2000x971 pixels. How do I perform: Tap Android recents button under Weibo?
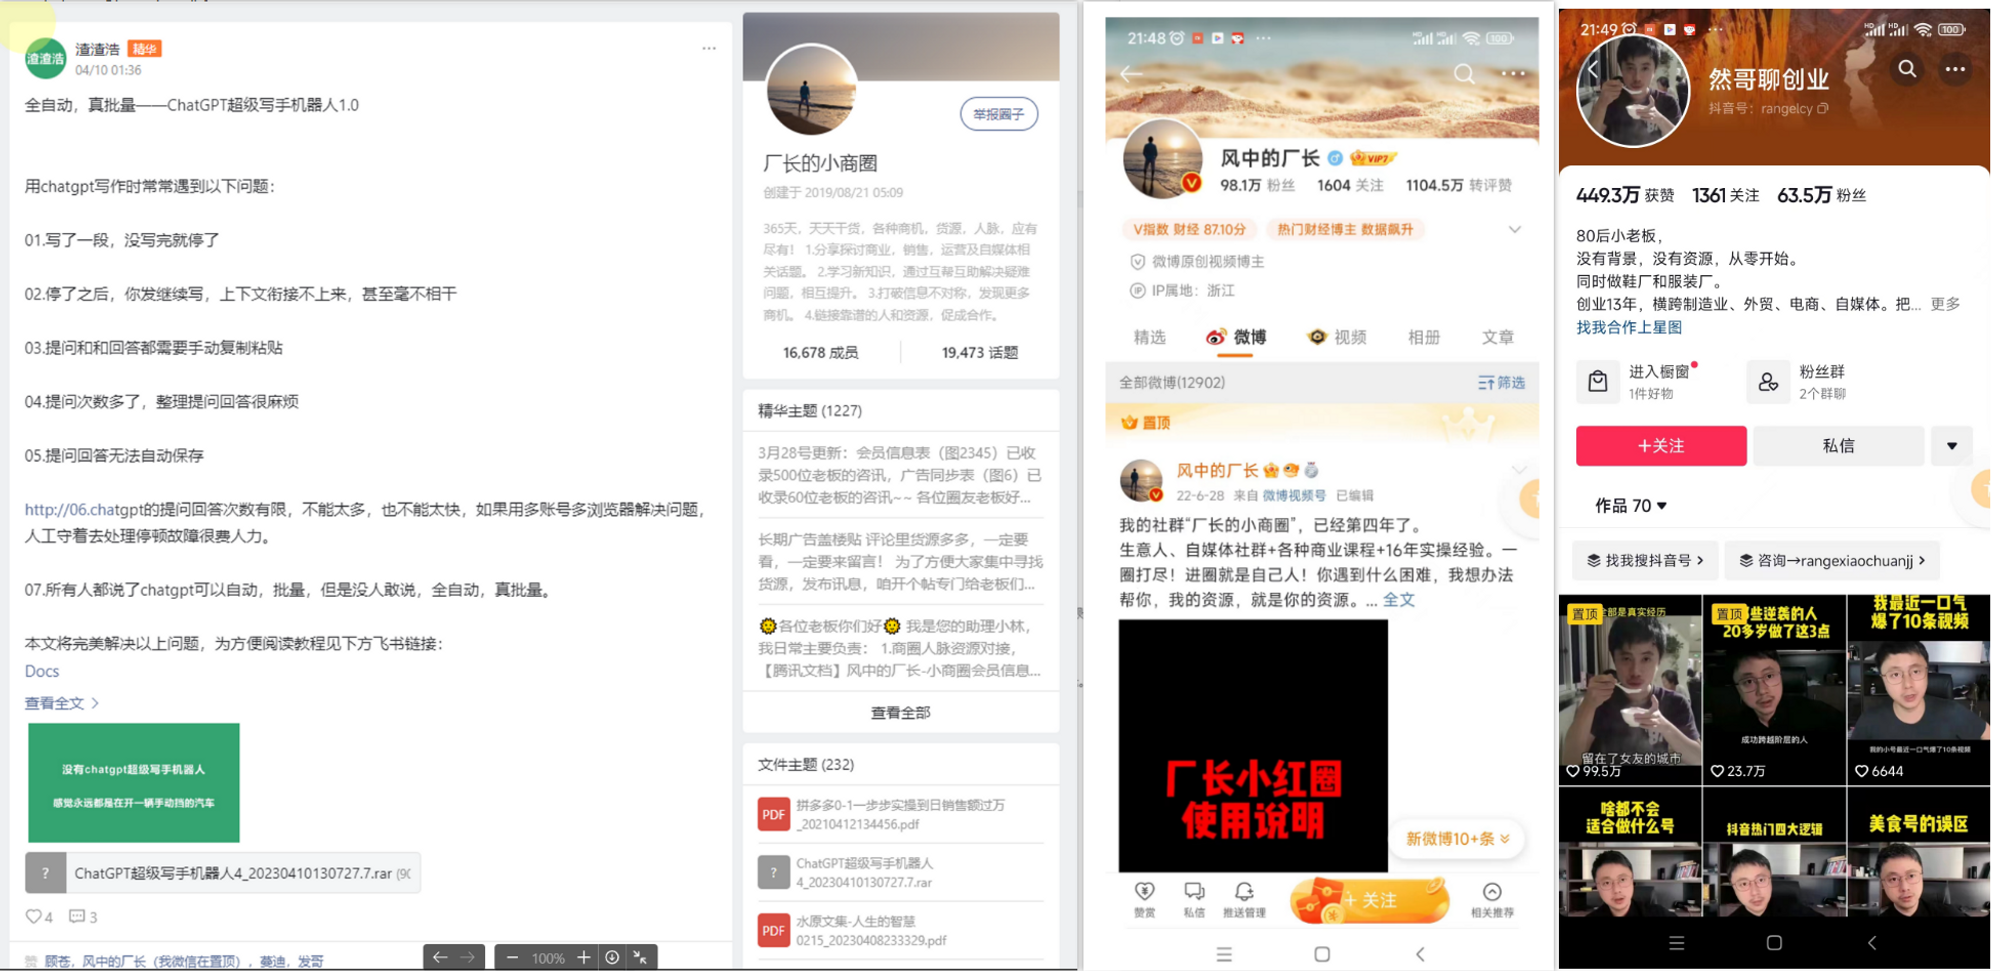[1224, 954]
